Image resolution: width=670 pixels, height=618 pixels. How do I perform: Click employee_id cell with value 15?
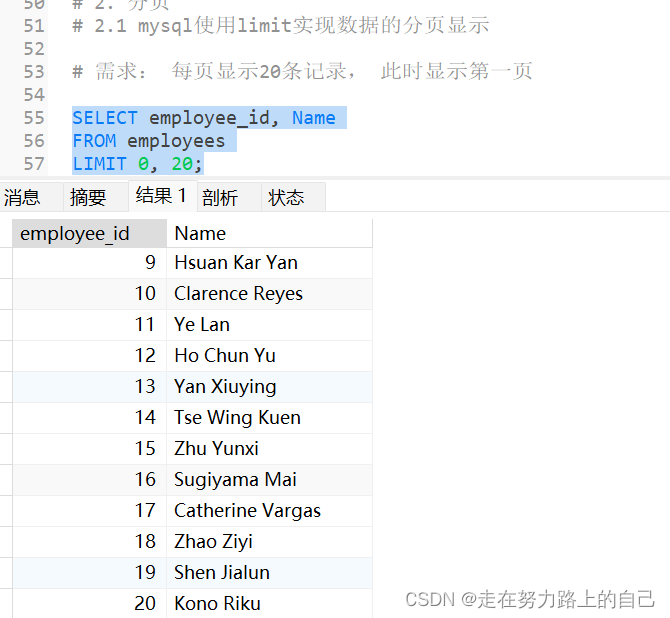[89, 449]
